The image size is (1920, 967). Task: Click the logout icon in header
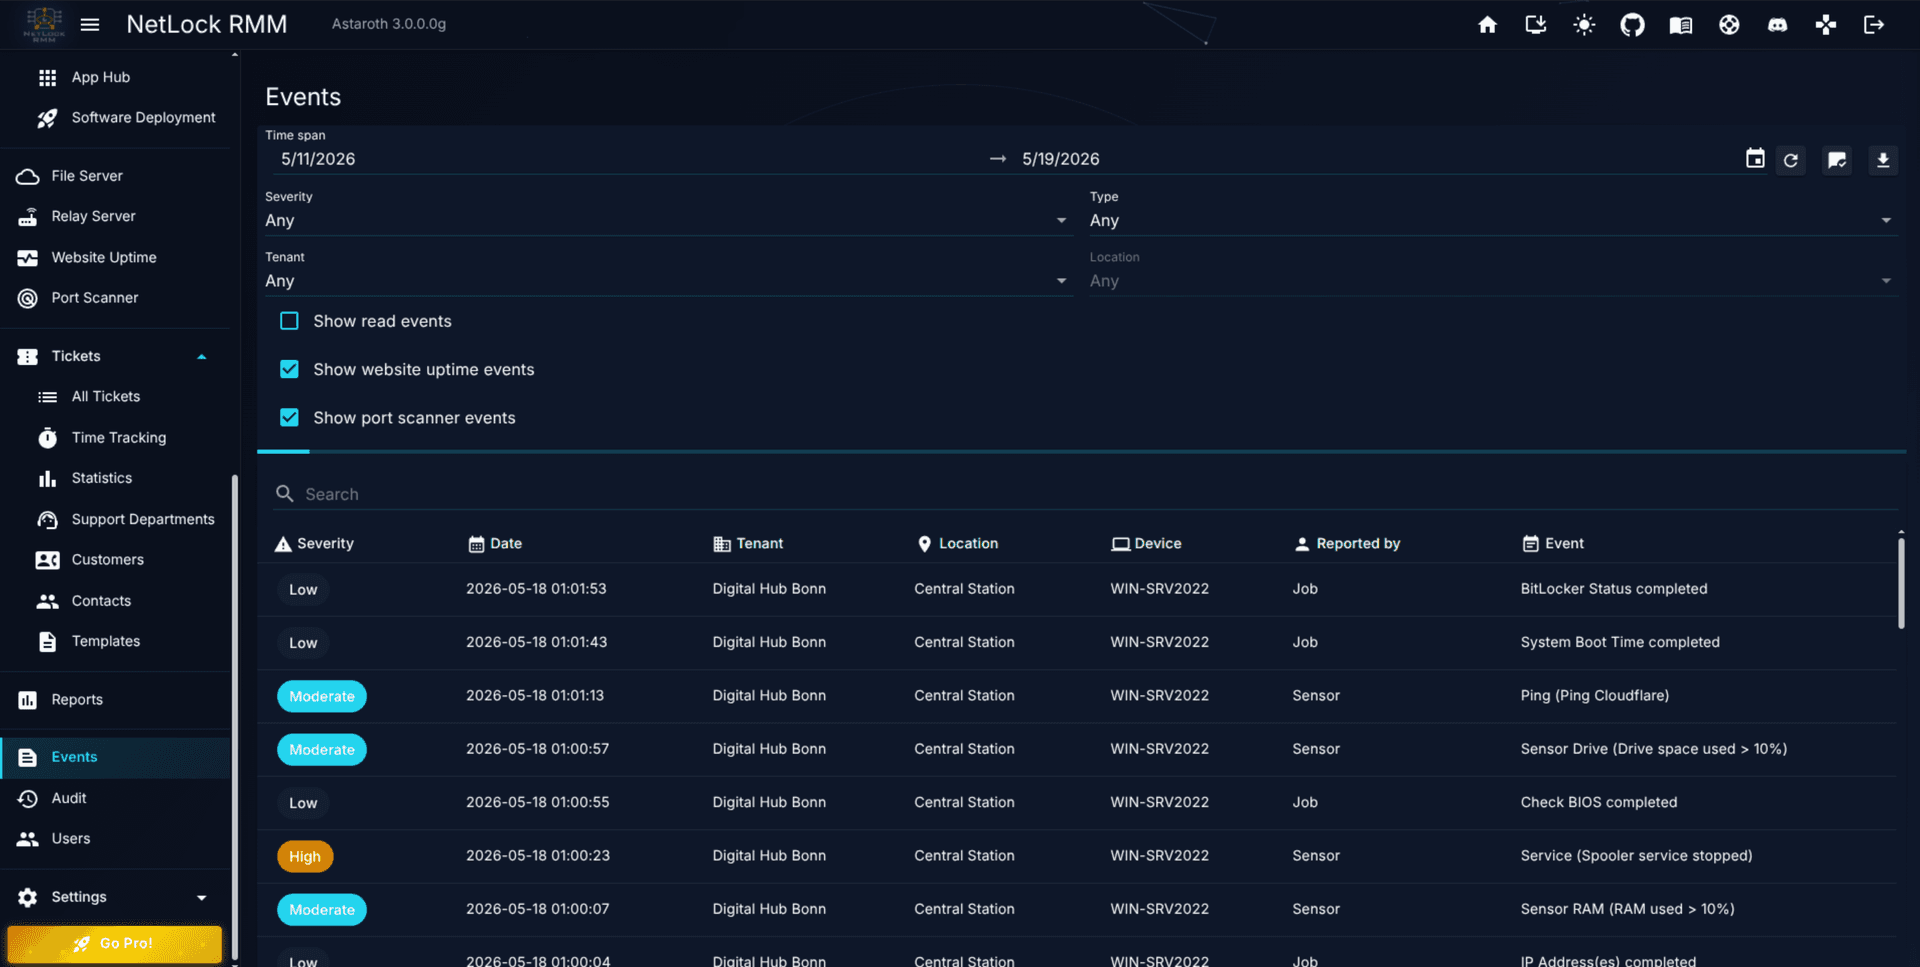[x=1874, y=25]
